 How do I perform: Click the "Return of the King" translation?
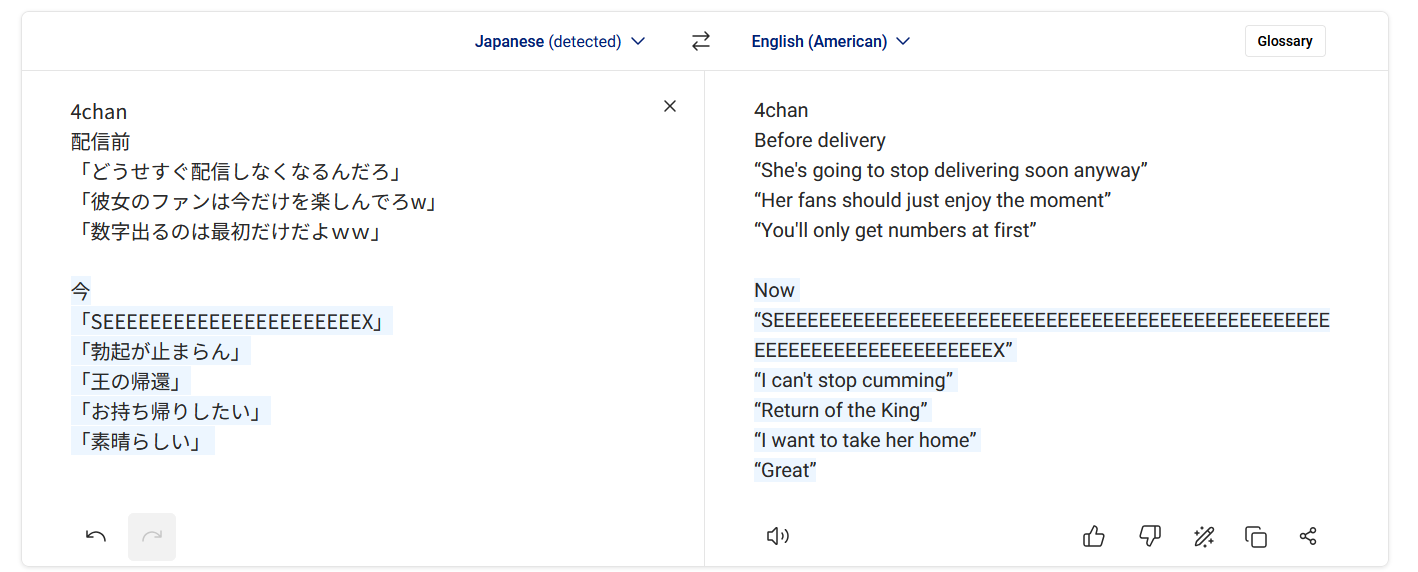click(x=842, y=411)
